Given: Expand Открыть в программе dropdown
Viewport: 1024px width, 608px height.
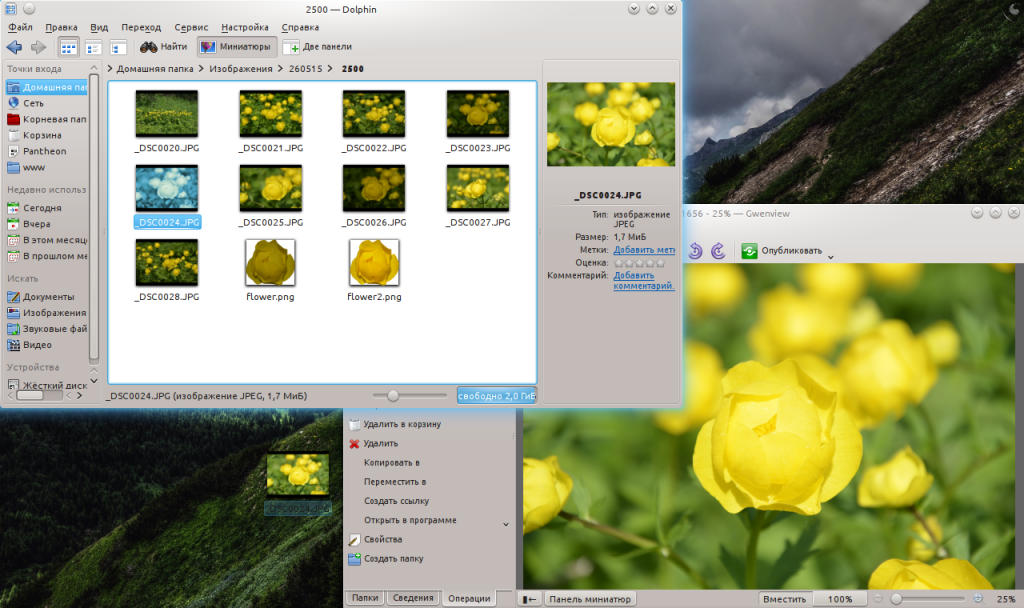Looking at the screenshot, I should point(505,524).
